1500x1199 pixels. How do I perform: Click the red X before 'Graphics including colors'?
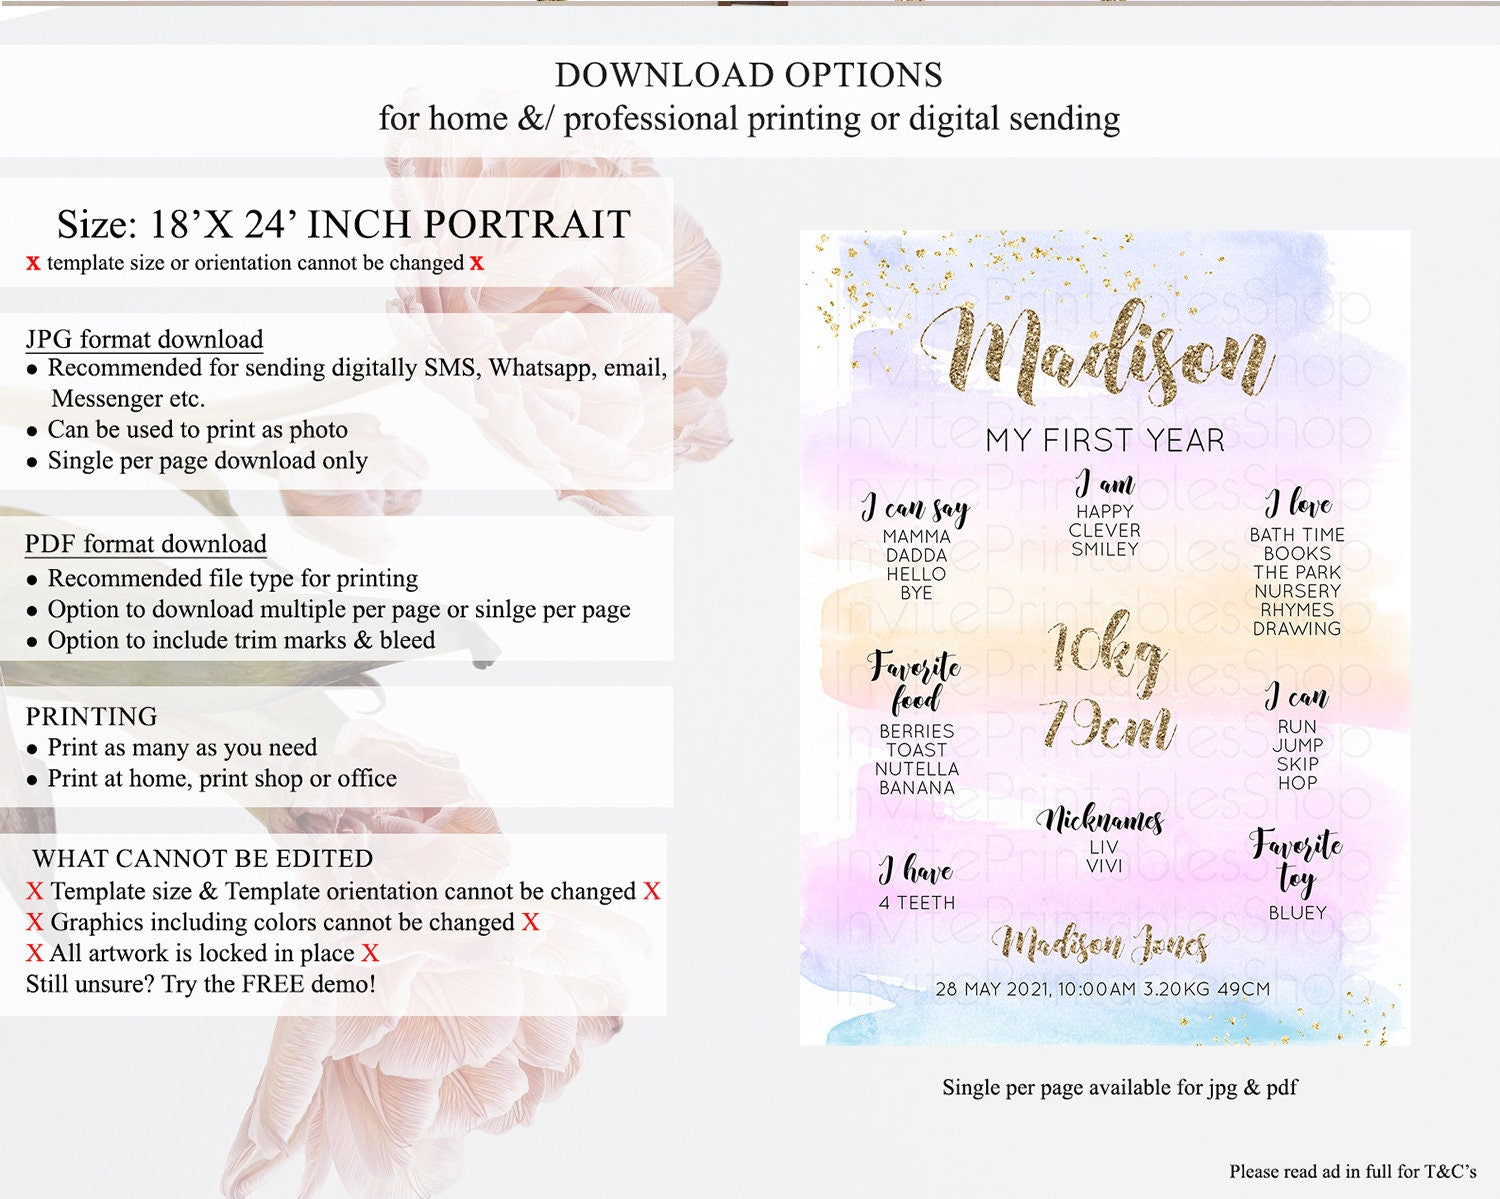click(35, 922)
